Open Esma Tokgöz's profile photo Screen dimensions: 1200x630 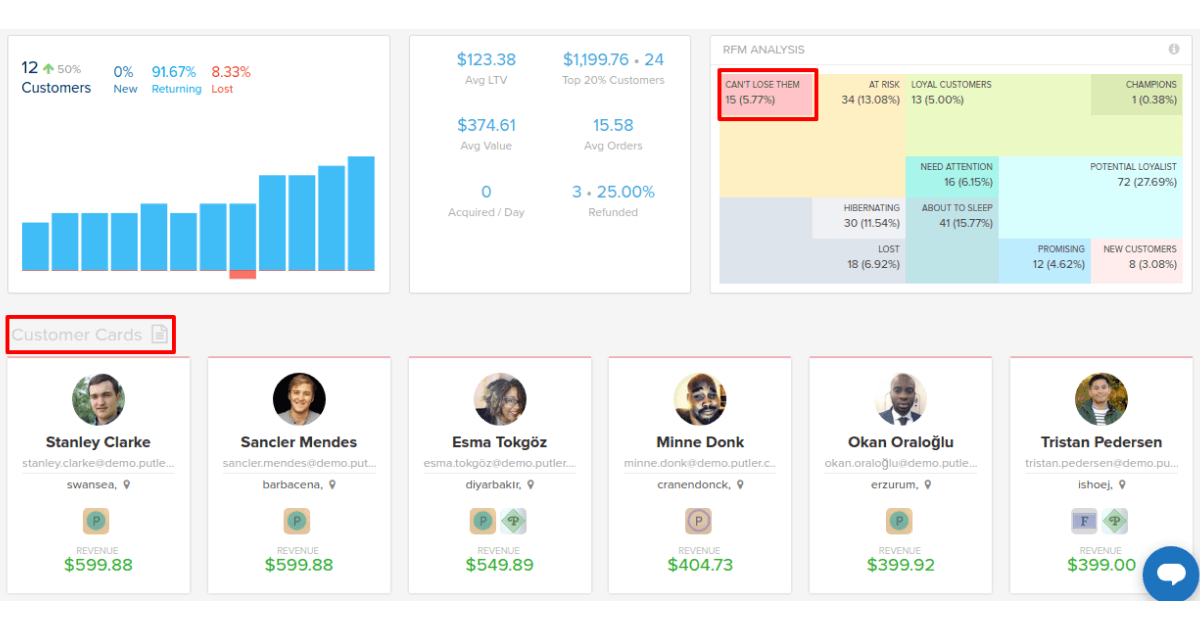point(499,400)
